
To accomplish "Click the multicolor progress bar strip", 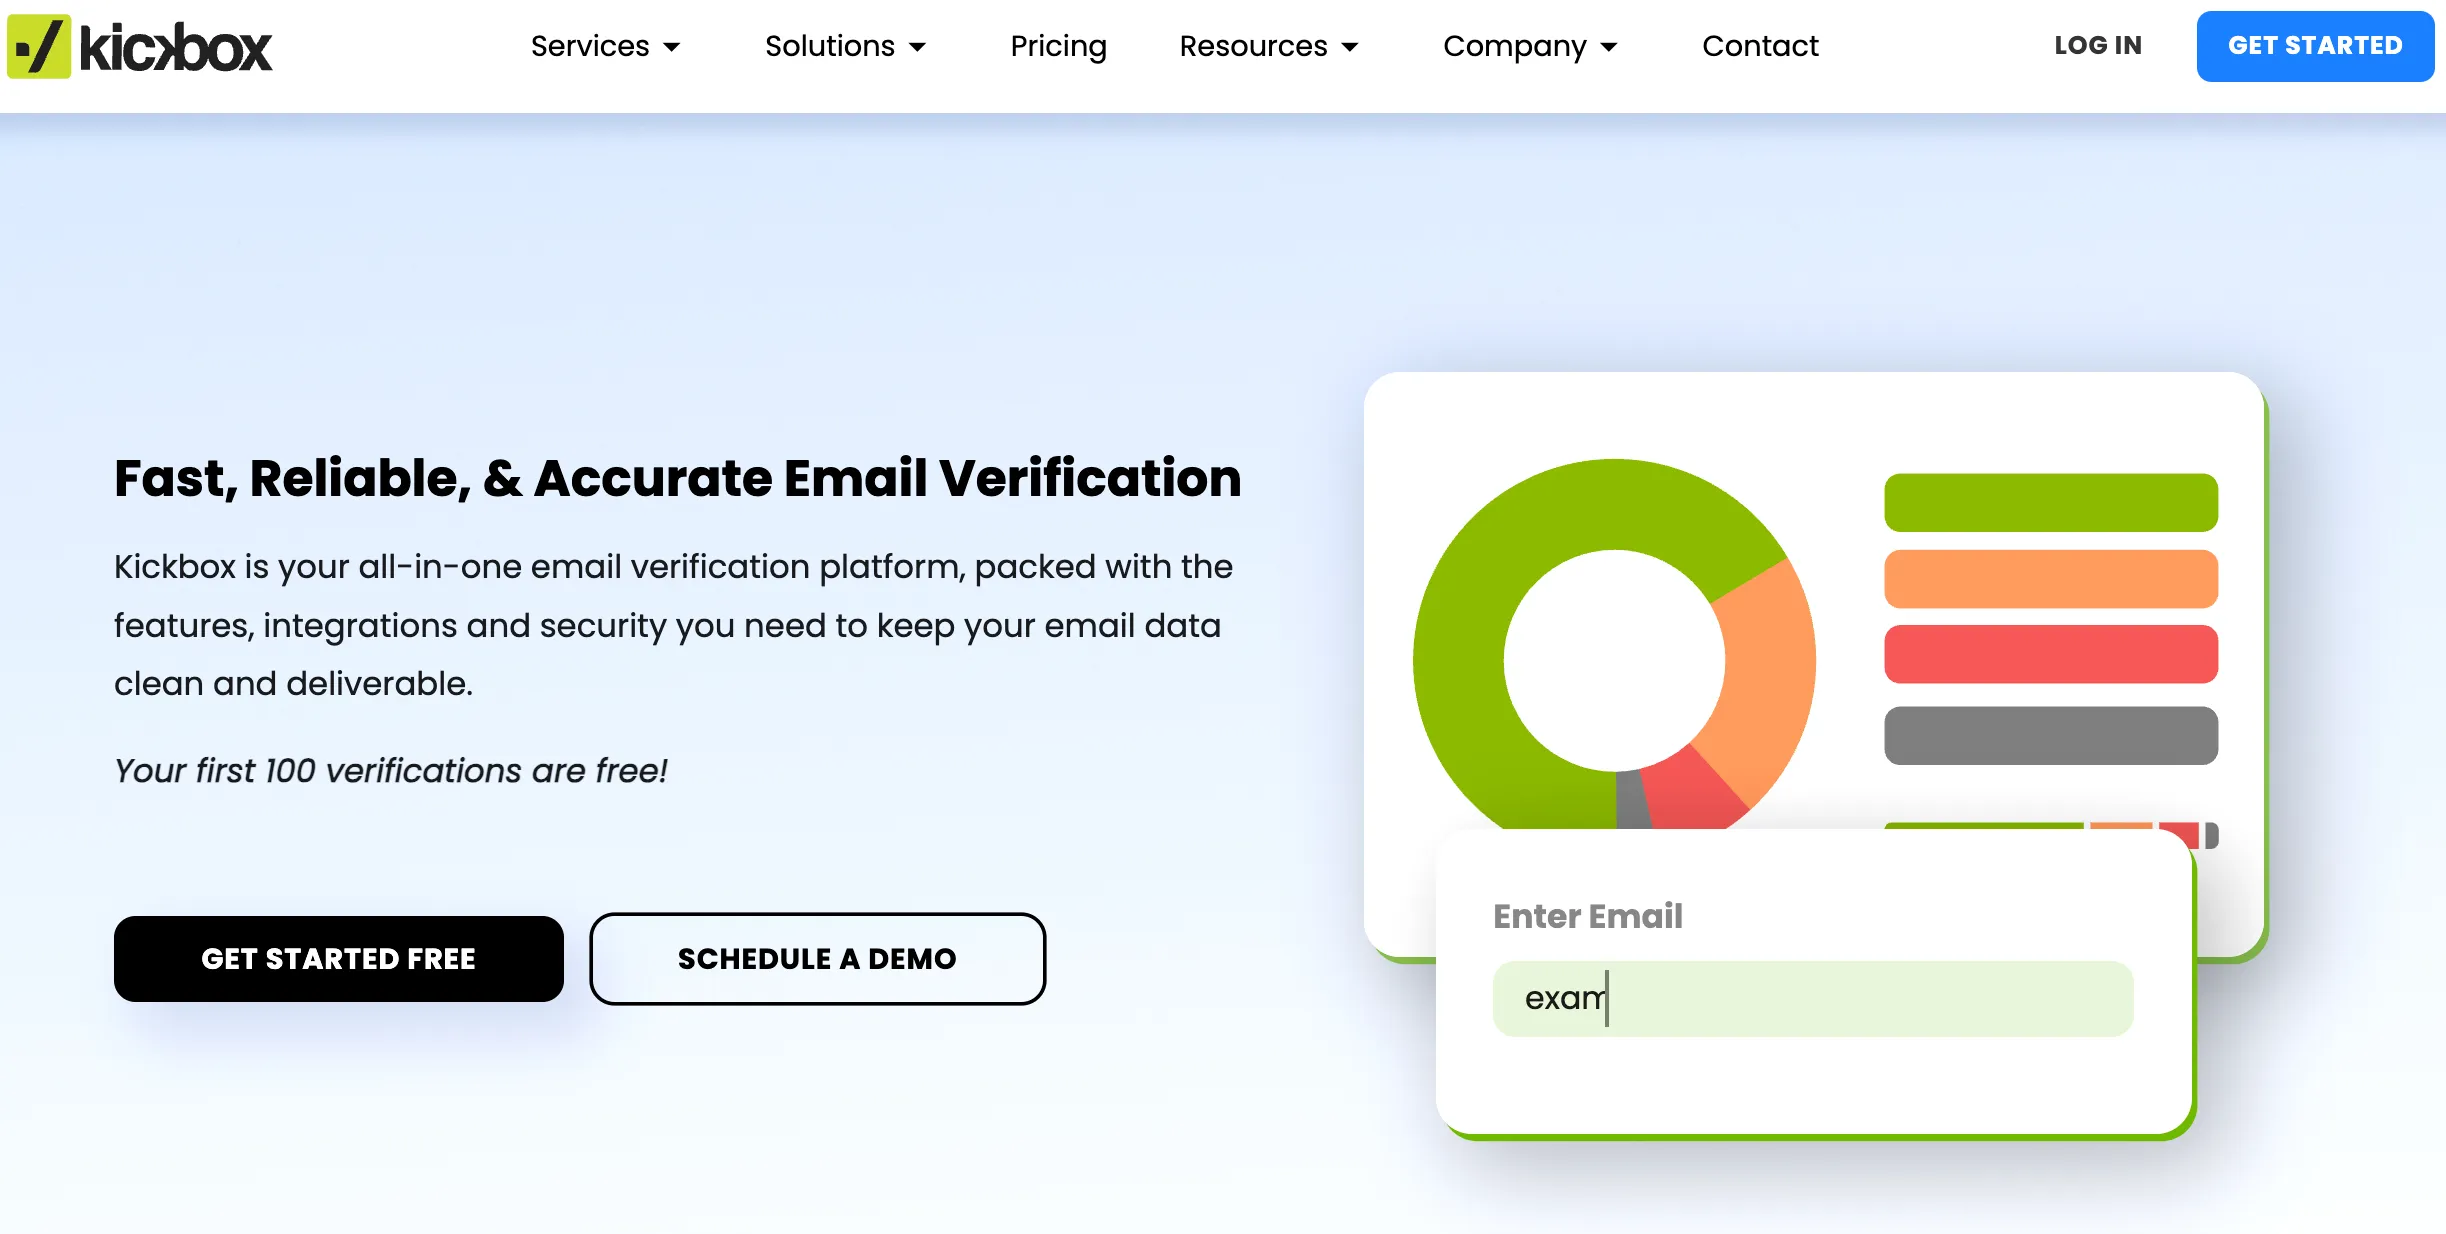I will tap(2050, 832).
